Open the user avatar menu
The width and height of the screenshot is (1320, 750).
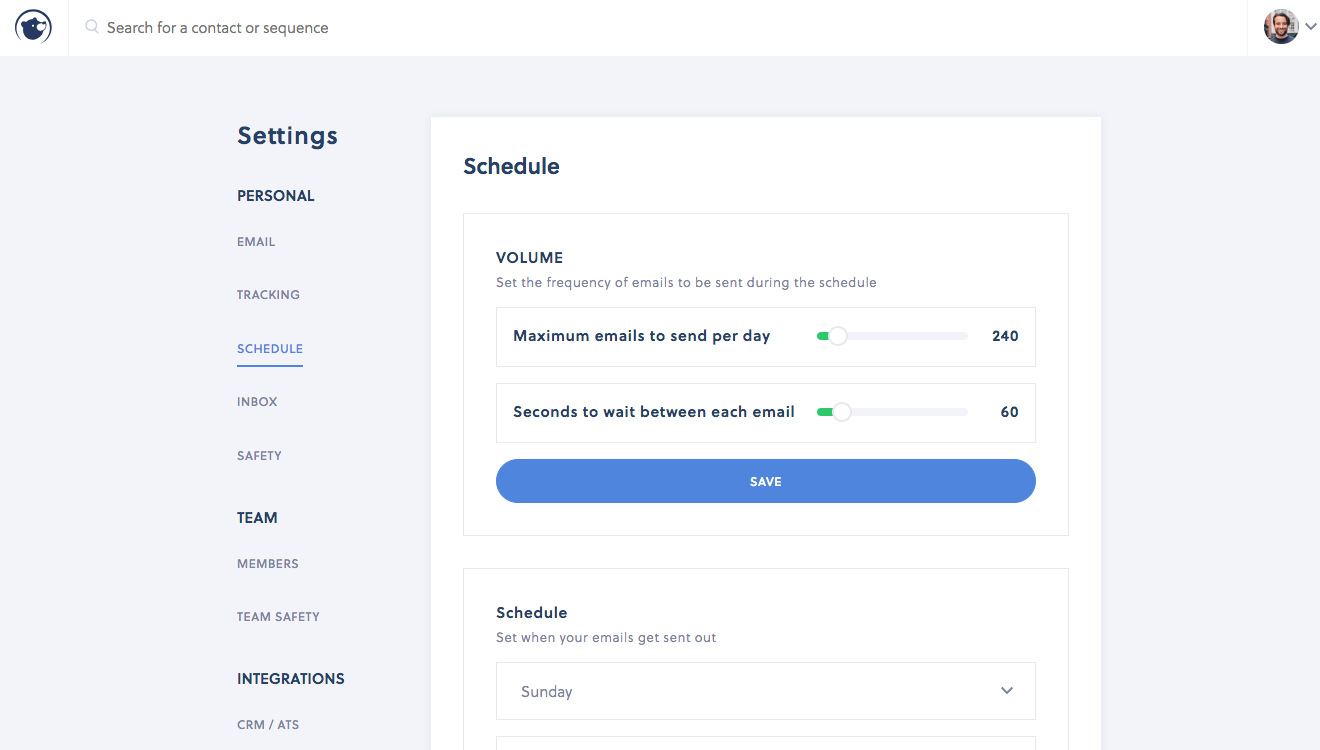pos(1281,27)
